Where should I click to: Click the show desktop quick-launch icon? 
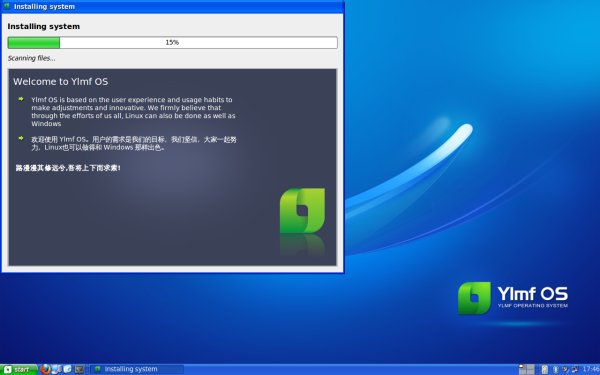56,369
